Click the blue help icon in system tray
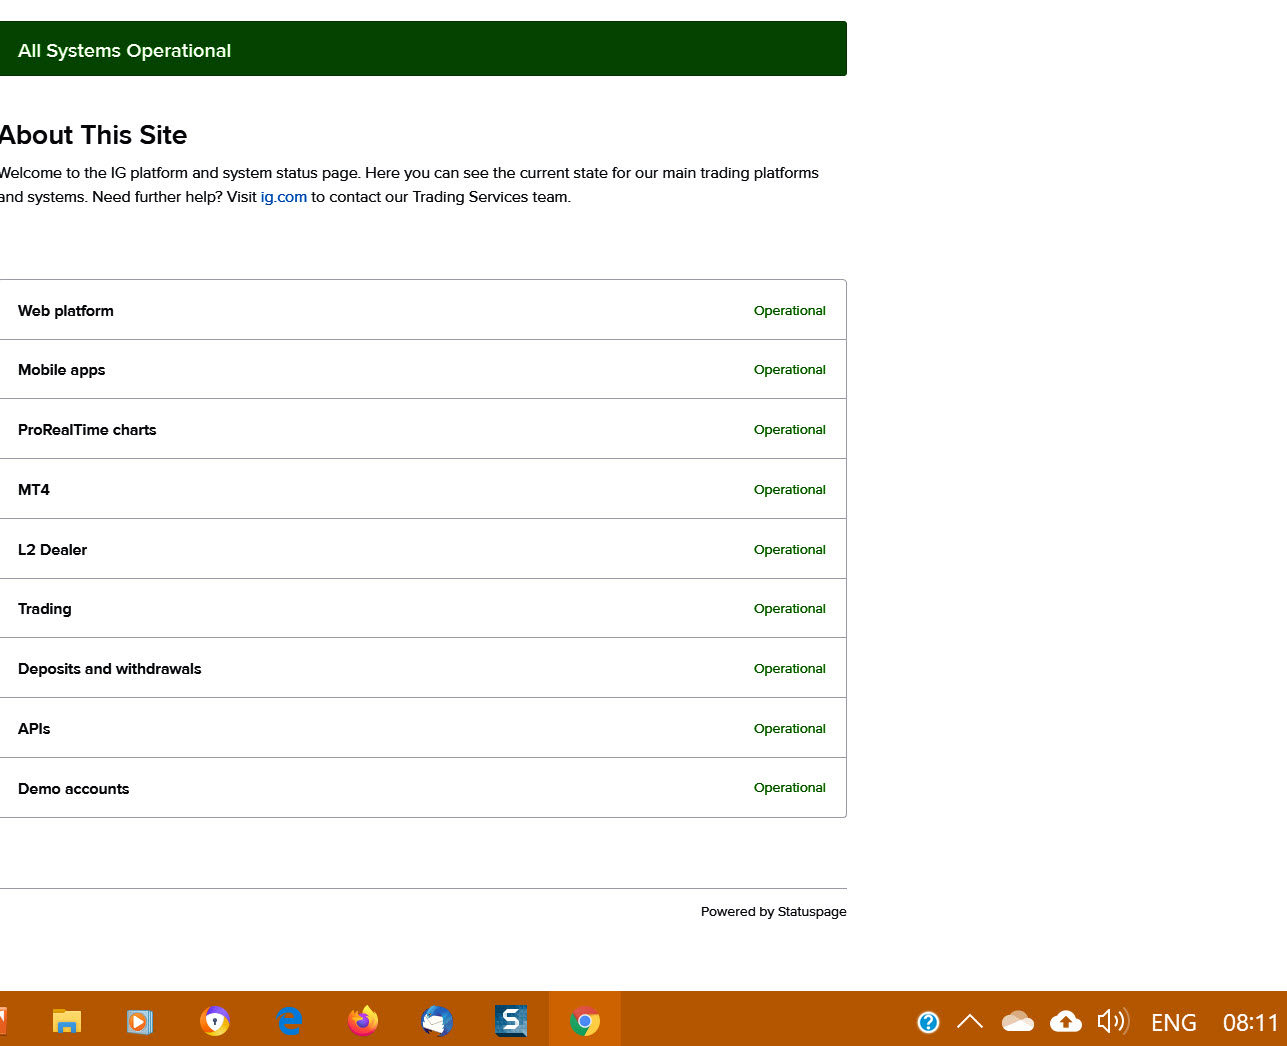 pos(928,1022)
